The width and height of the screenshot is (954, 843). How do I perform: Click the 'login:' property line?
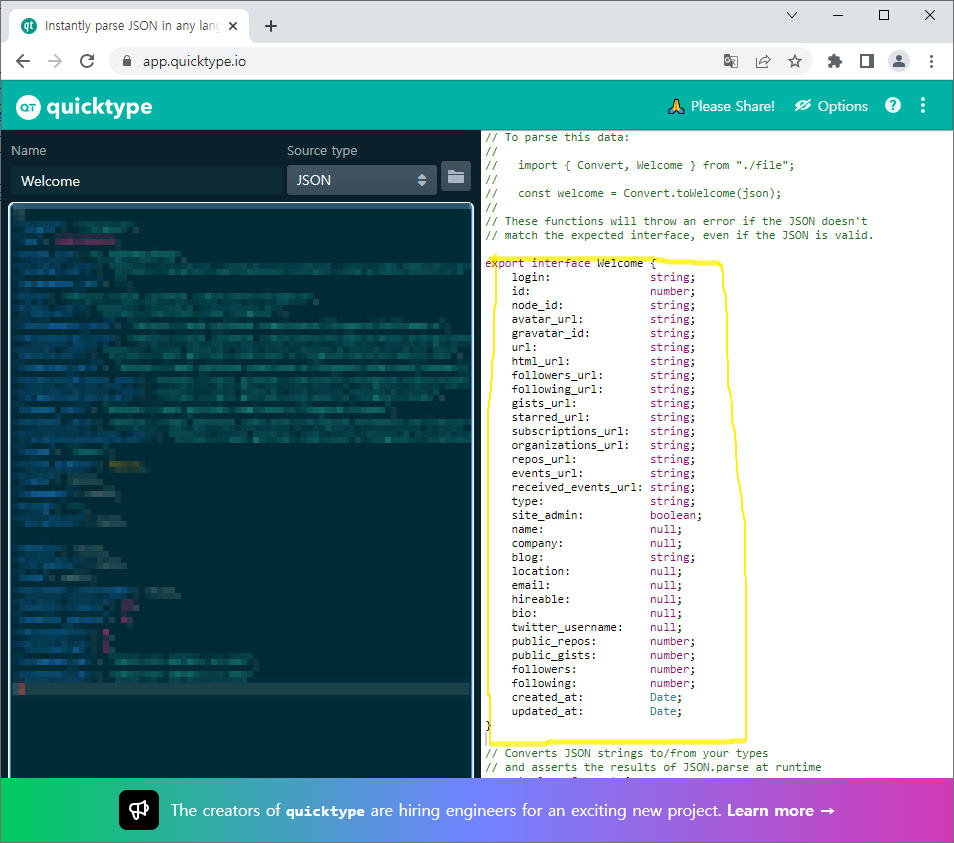(603, 277)
